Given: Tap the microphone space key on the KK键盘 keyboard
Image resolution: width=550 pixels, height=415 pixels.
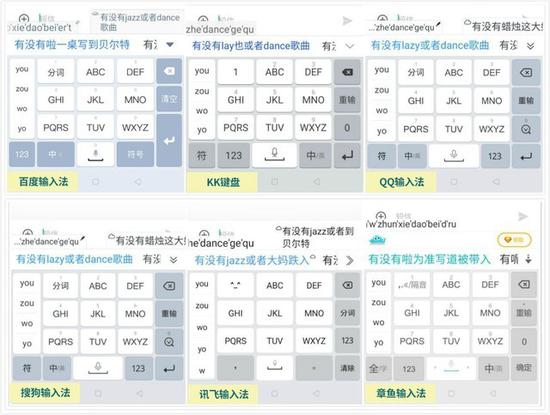Looking at the screenshot, I should tap(274, 155).
